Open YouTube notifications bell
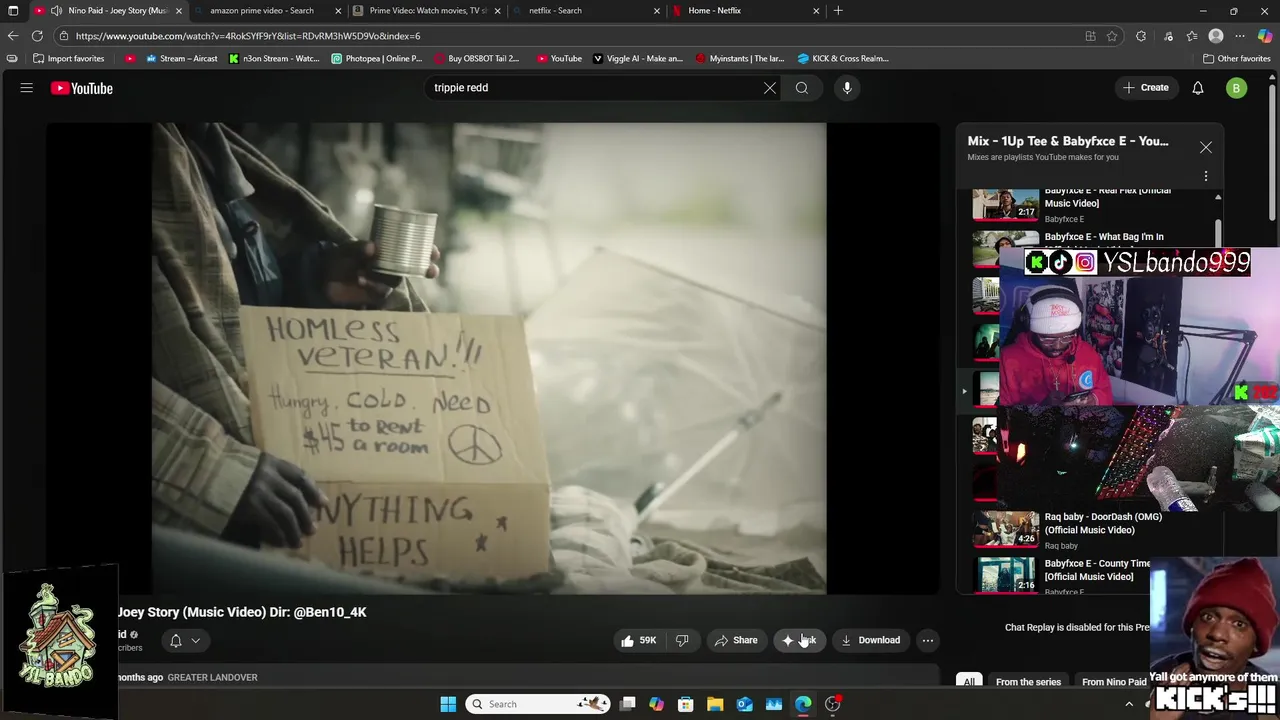Image resolution: width=1280 pixels, height=720 pixels. click(x=1198, y=88)
